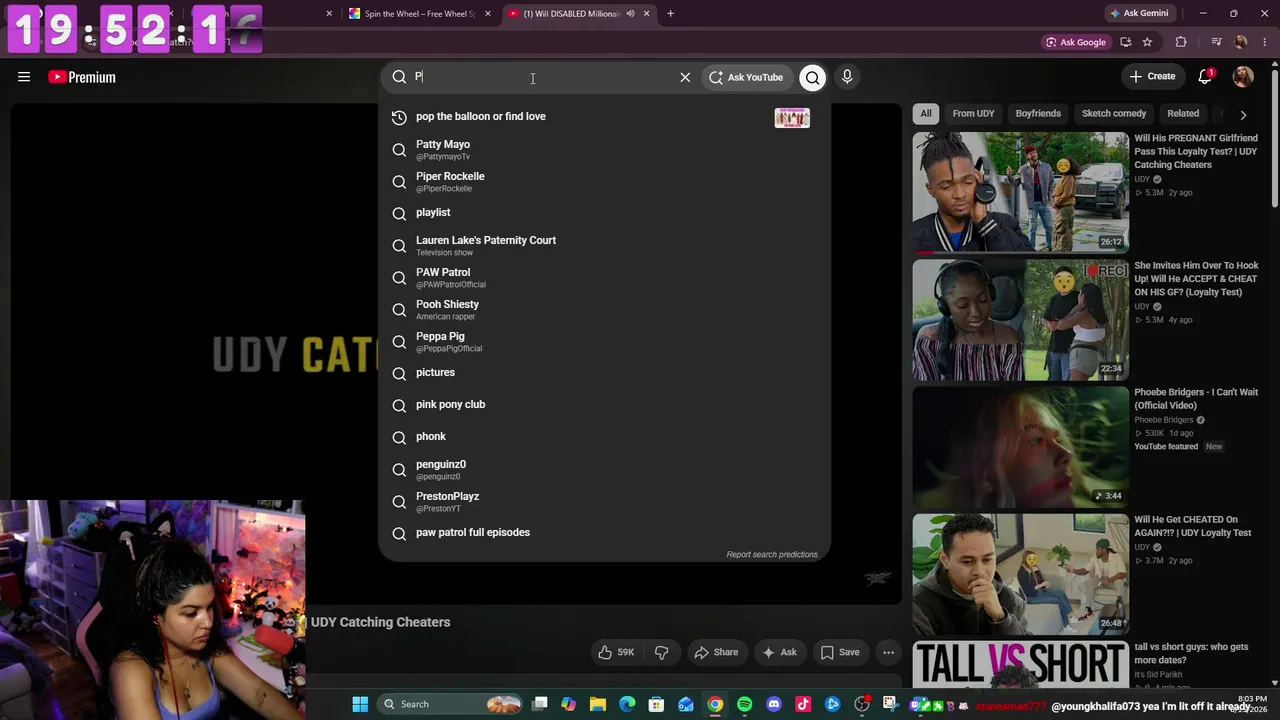Select the PAW Patrol channel suggestion
The image size is (1280, 720).
[604, 277]
